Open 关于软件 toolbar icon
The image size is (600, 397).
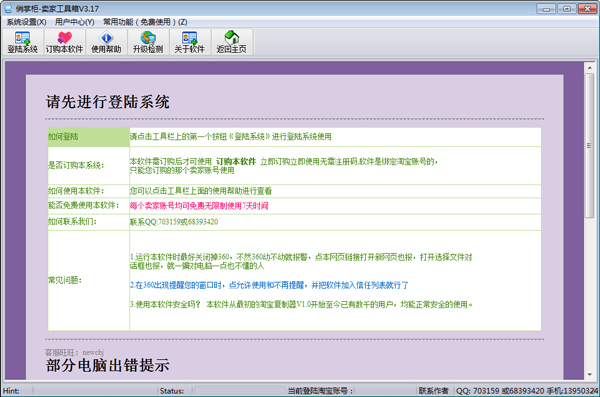point(189,42)
